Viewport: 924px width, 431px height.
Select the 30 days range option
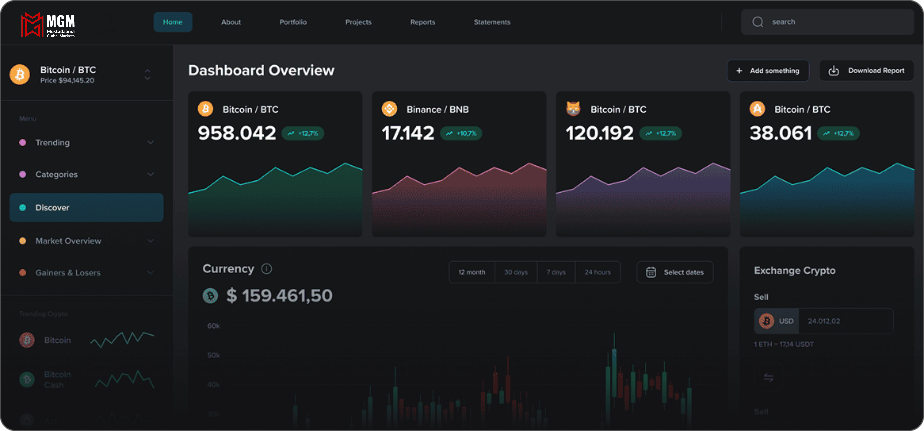click(x=516, y=272)
